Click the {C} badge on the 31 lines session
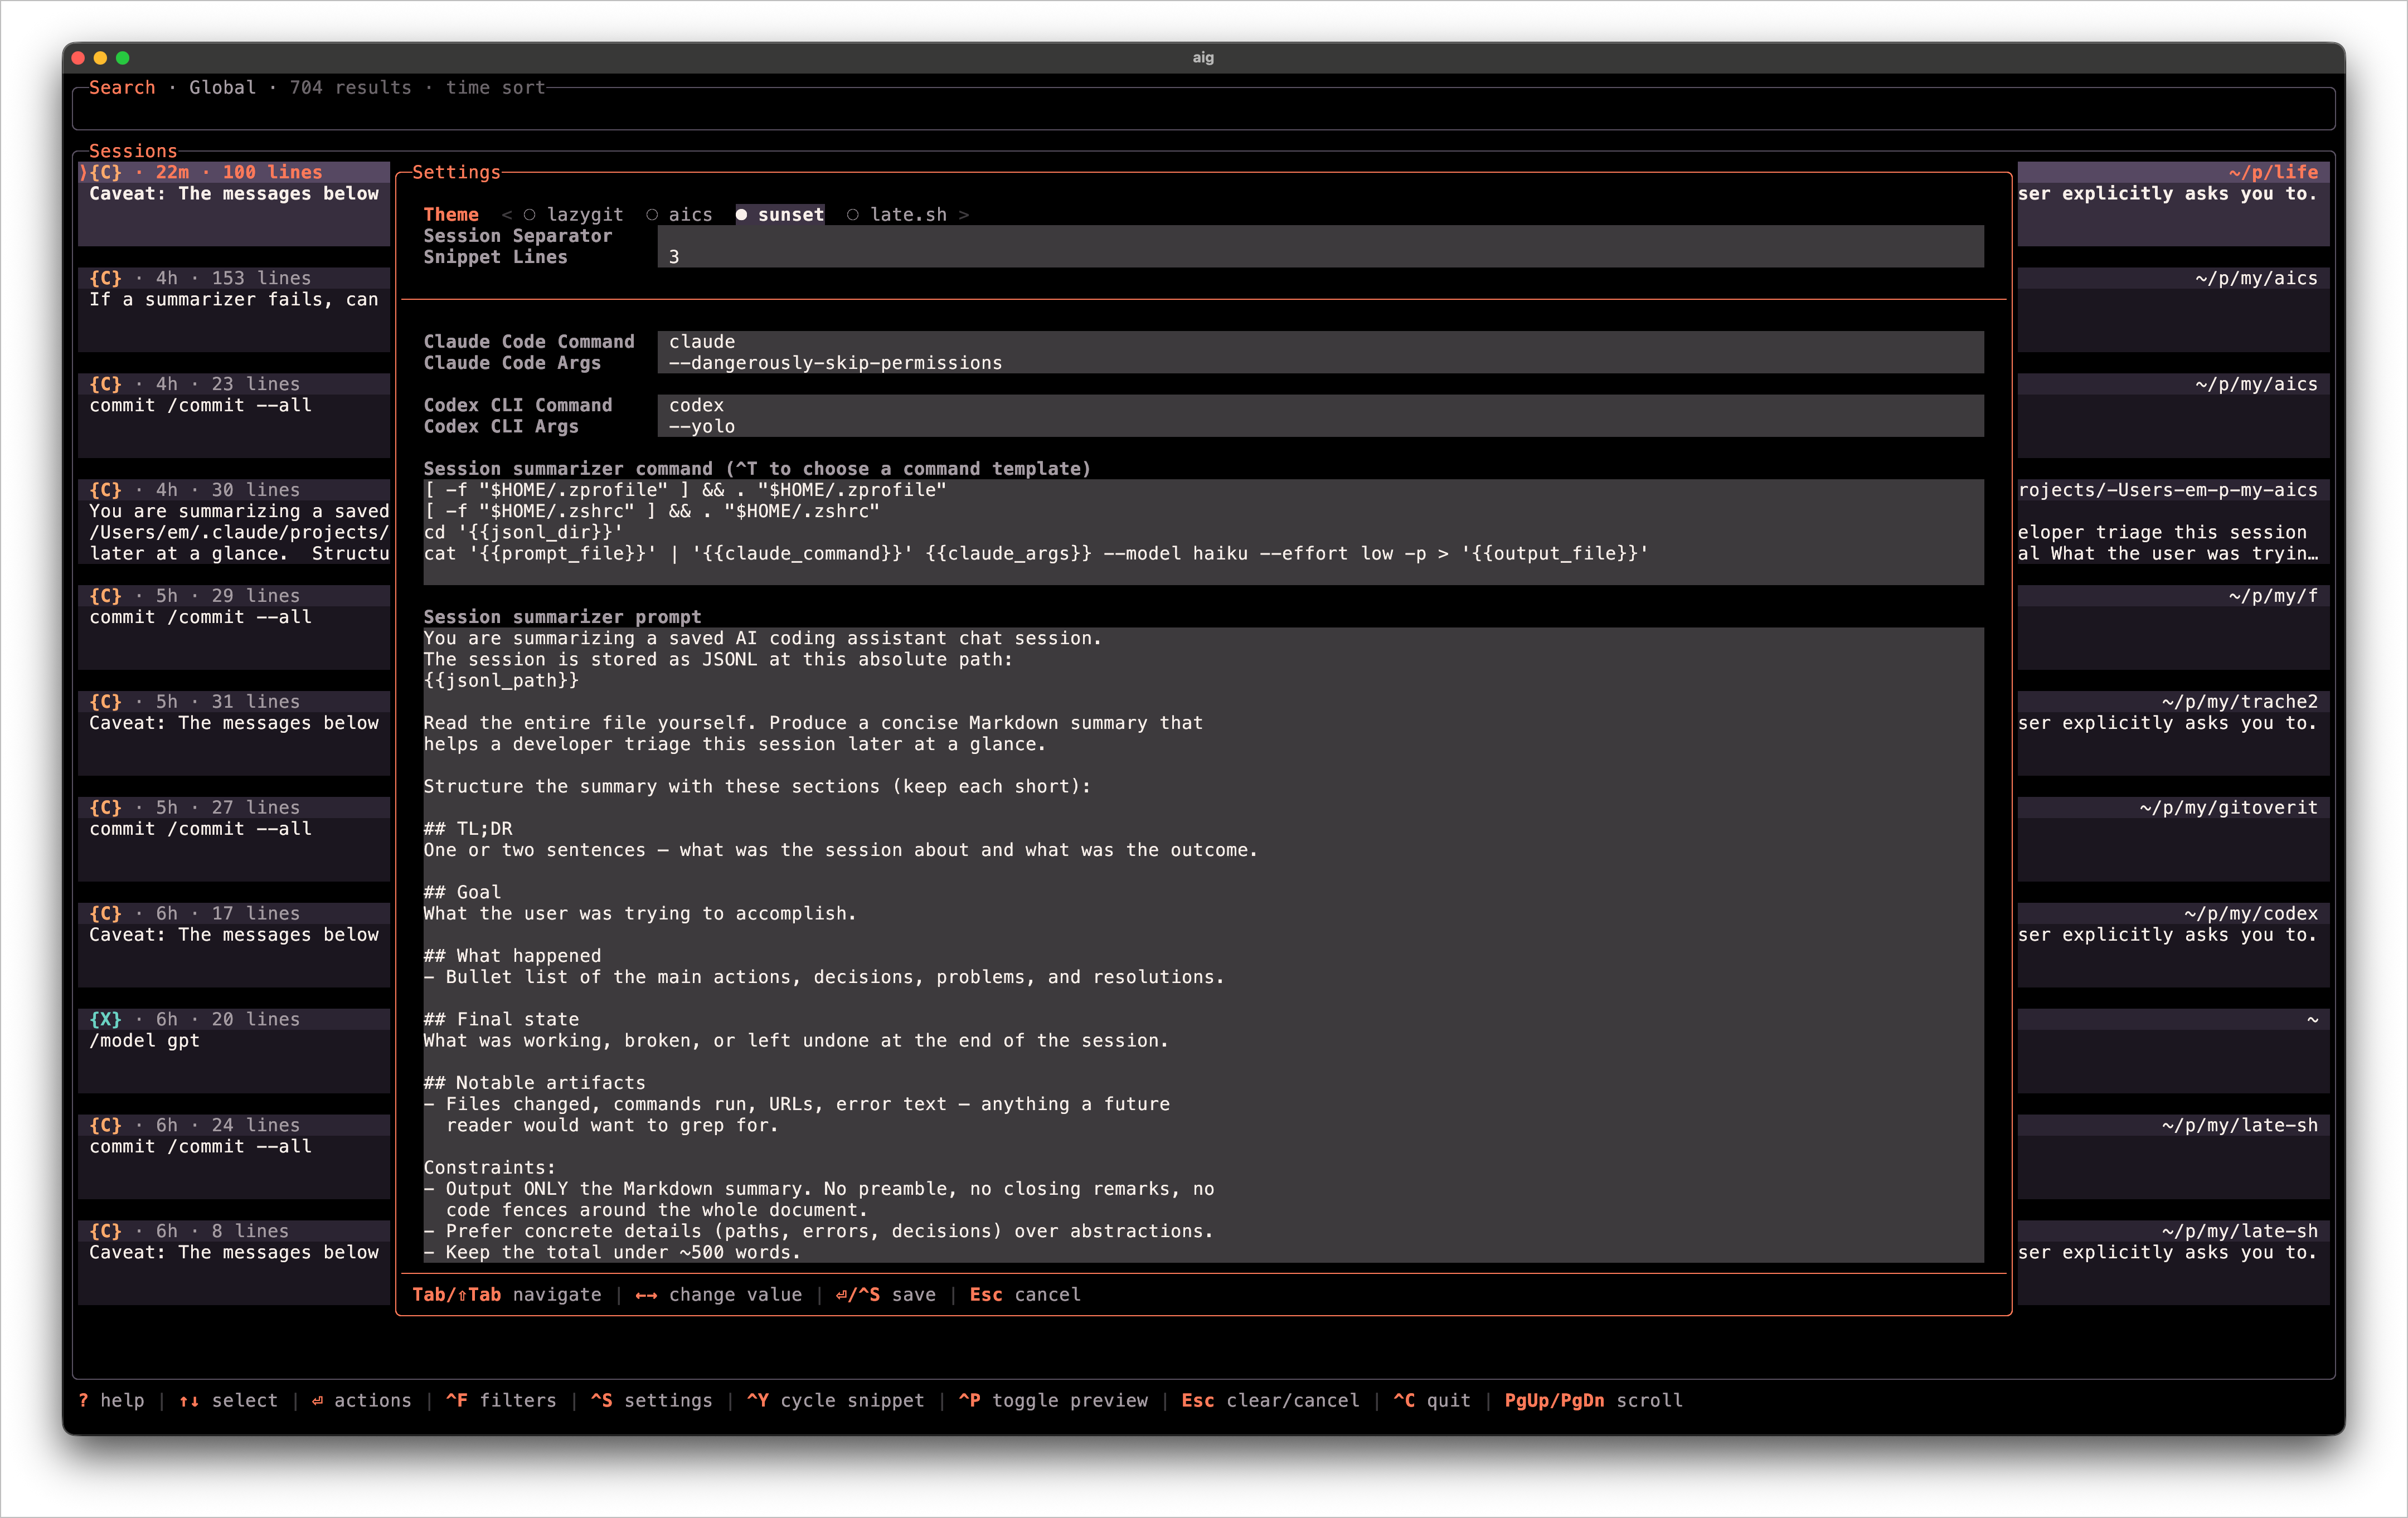The image size is (2408, 1518). coord(105,702)
